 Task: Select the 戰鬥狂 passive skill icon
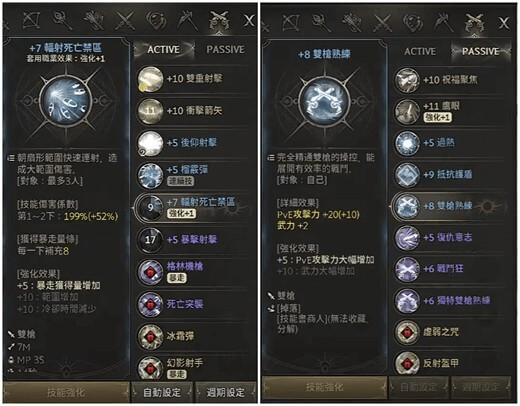pyautogui.click(x=407, y=269)
